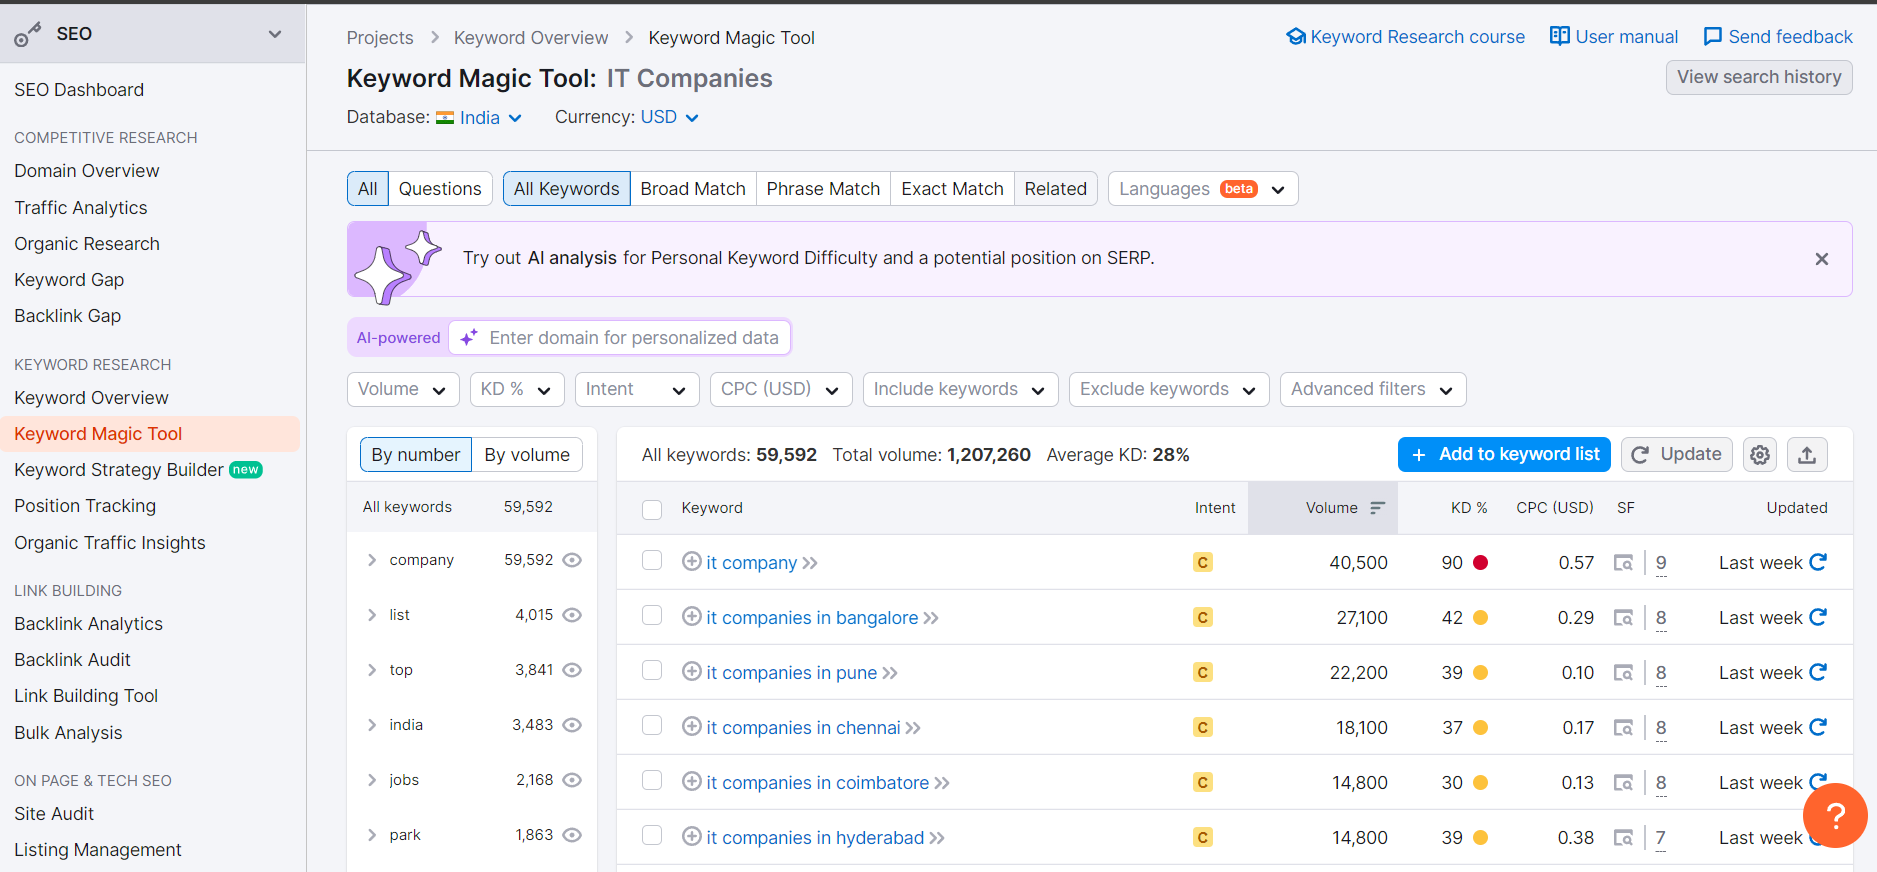View SERP icon for 'it company' row

click(1624, 563)
